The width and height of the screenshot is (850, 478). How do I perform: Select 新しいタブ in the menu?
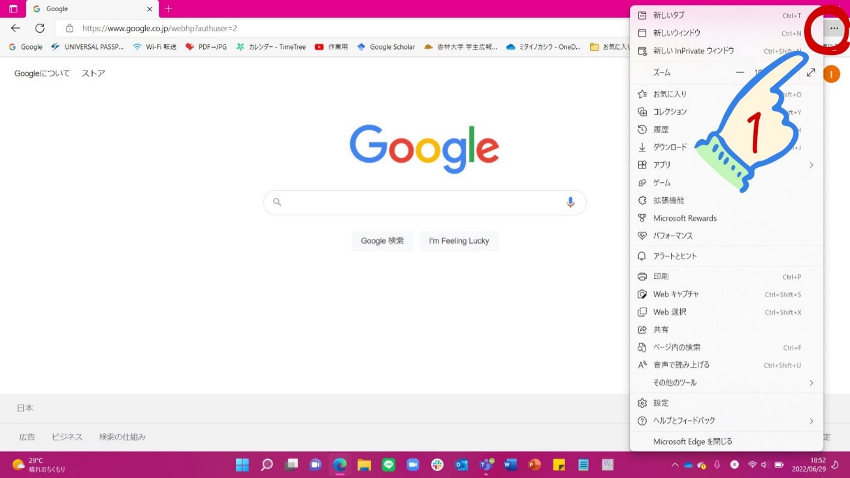coord(726,15)
